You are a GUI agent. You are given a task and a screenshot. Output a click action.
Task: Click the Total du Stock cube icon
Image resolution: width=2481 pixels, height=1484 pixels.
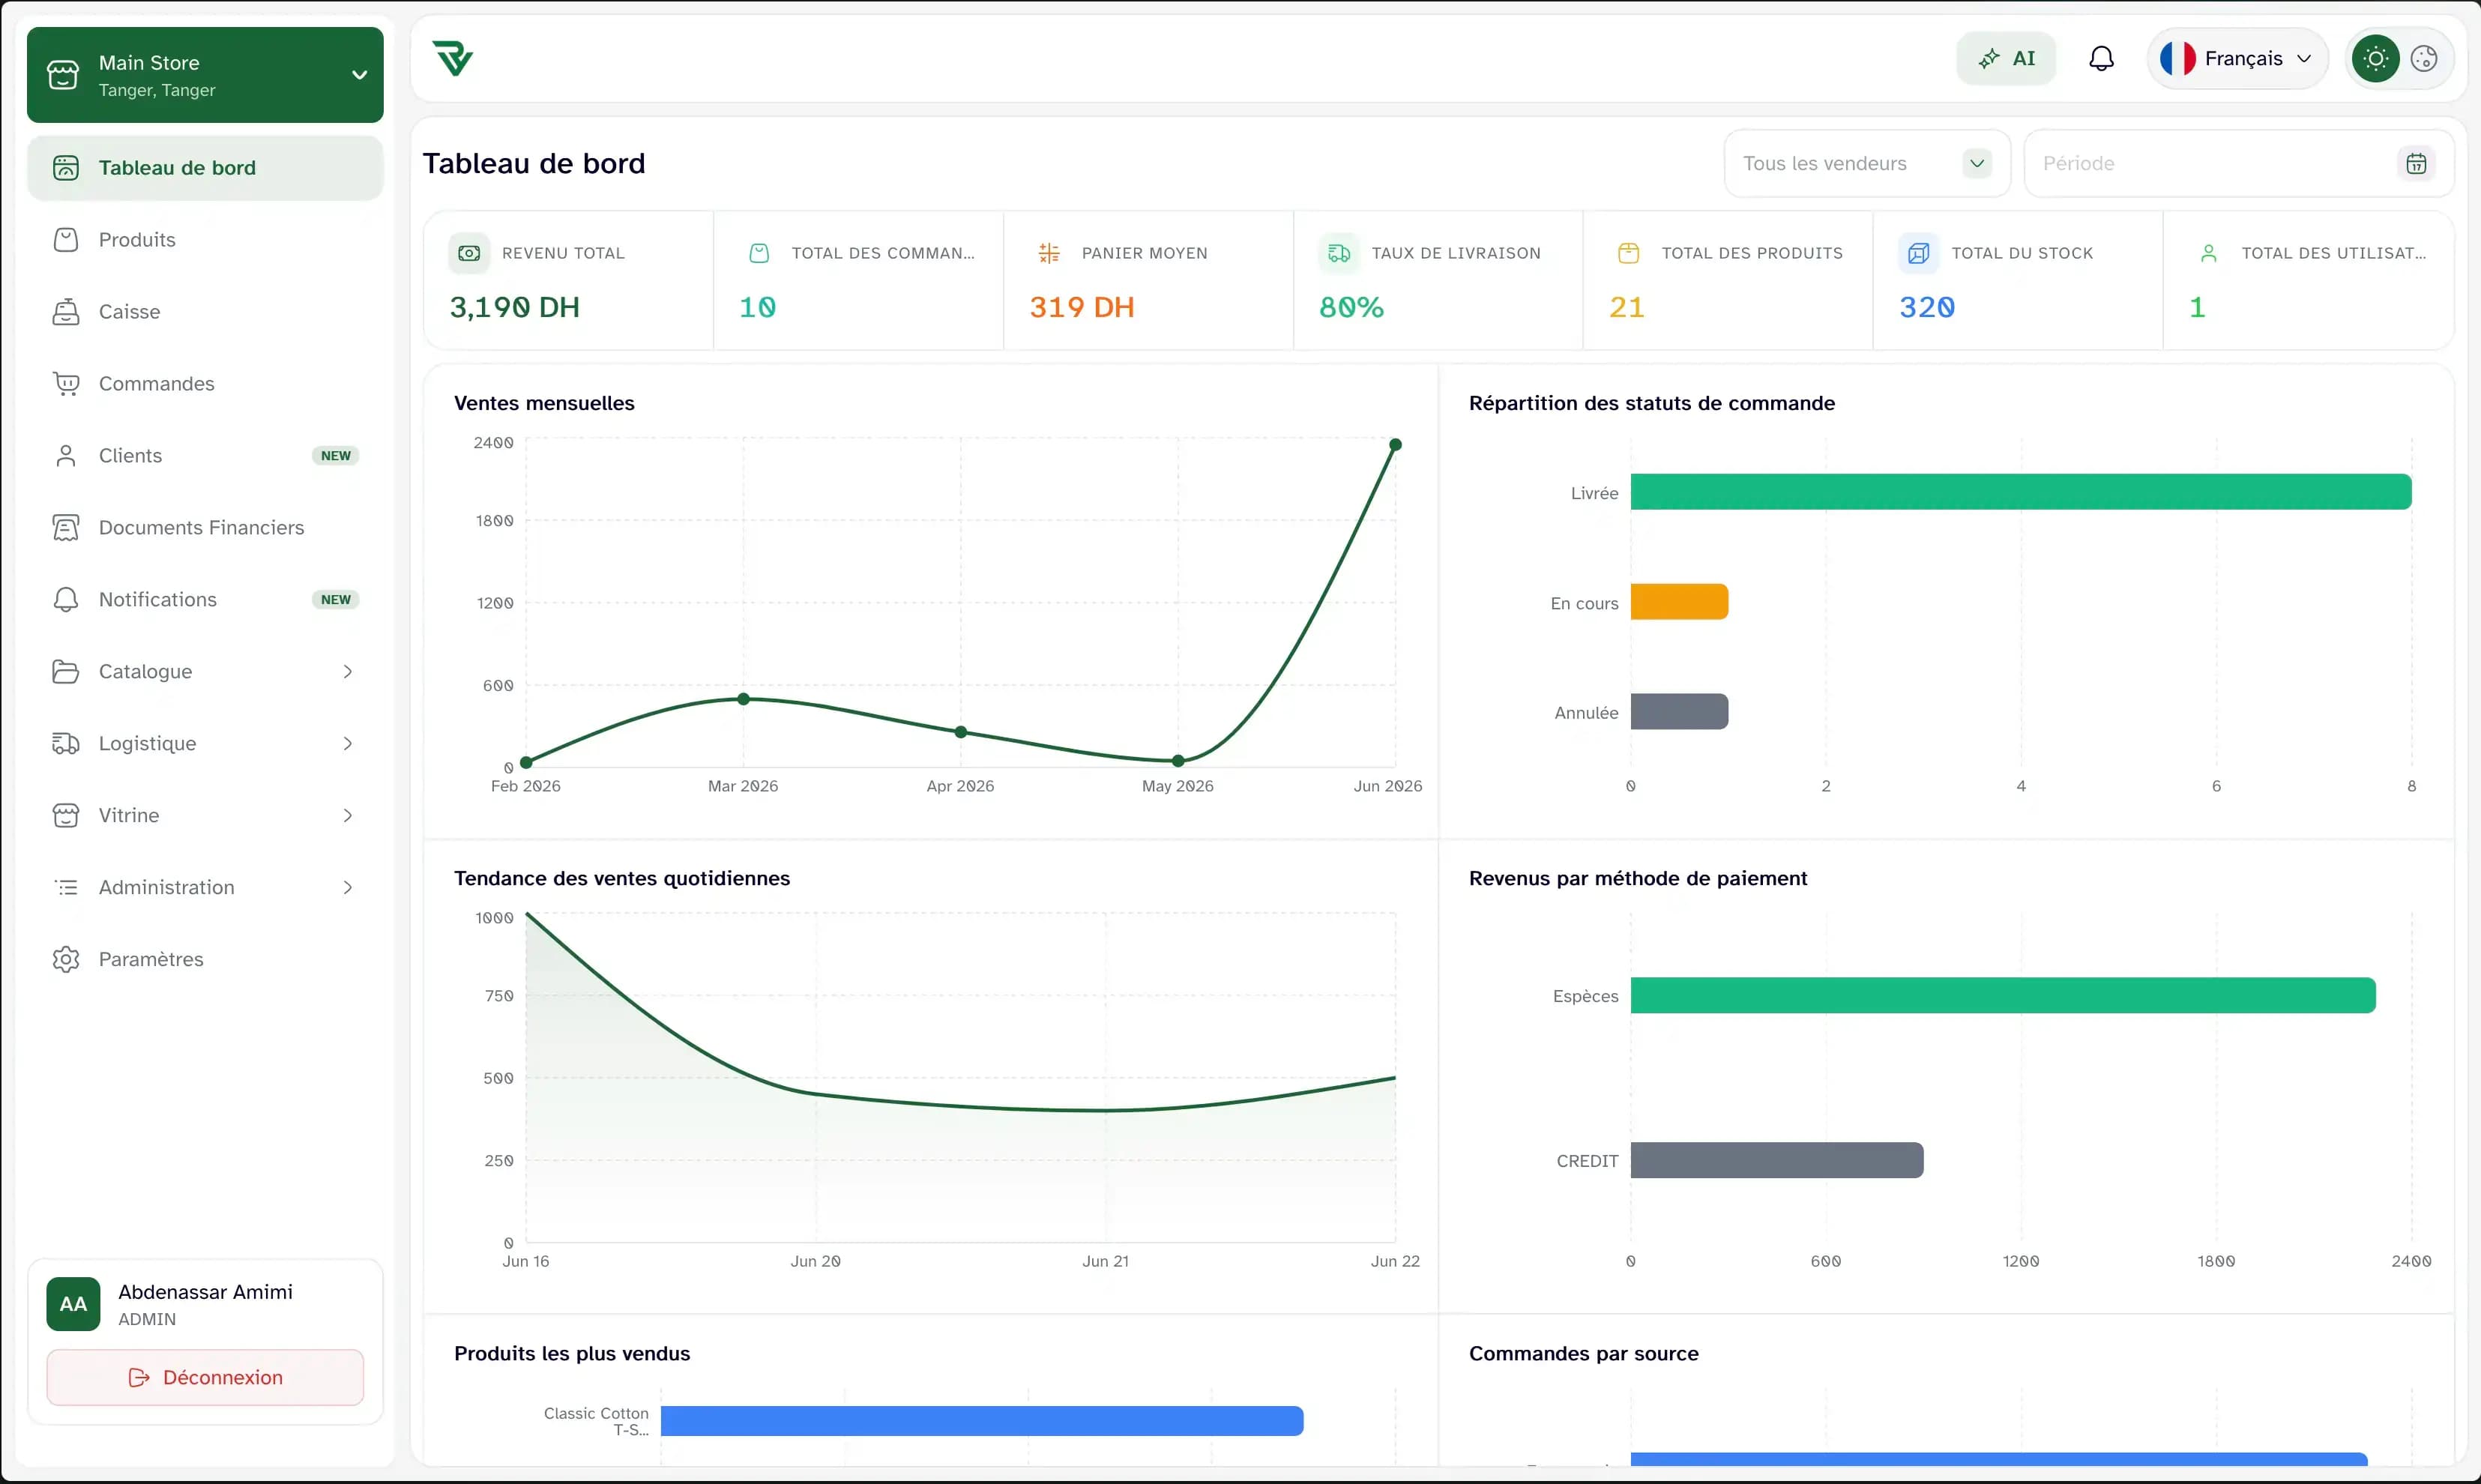coord(1919,254)
